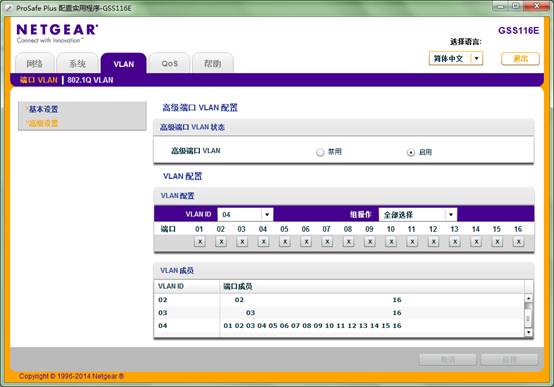Switch to the QoS tab
This screenshot has width=554, height=387.
170,63
